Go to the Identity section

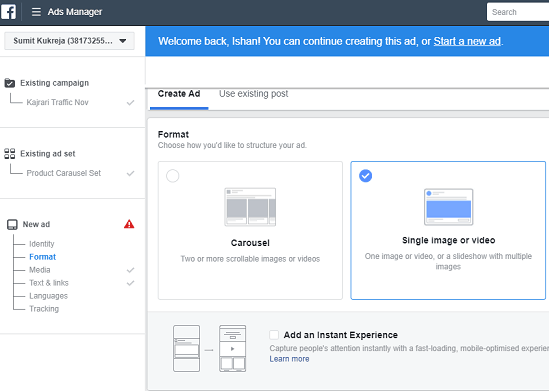click(42, 244)
